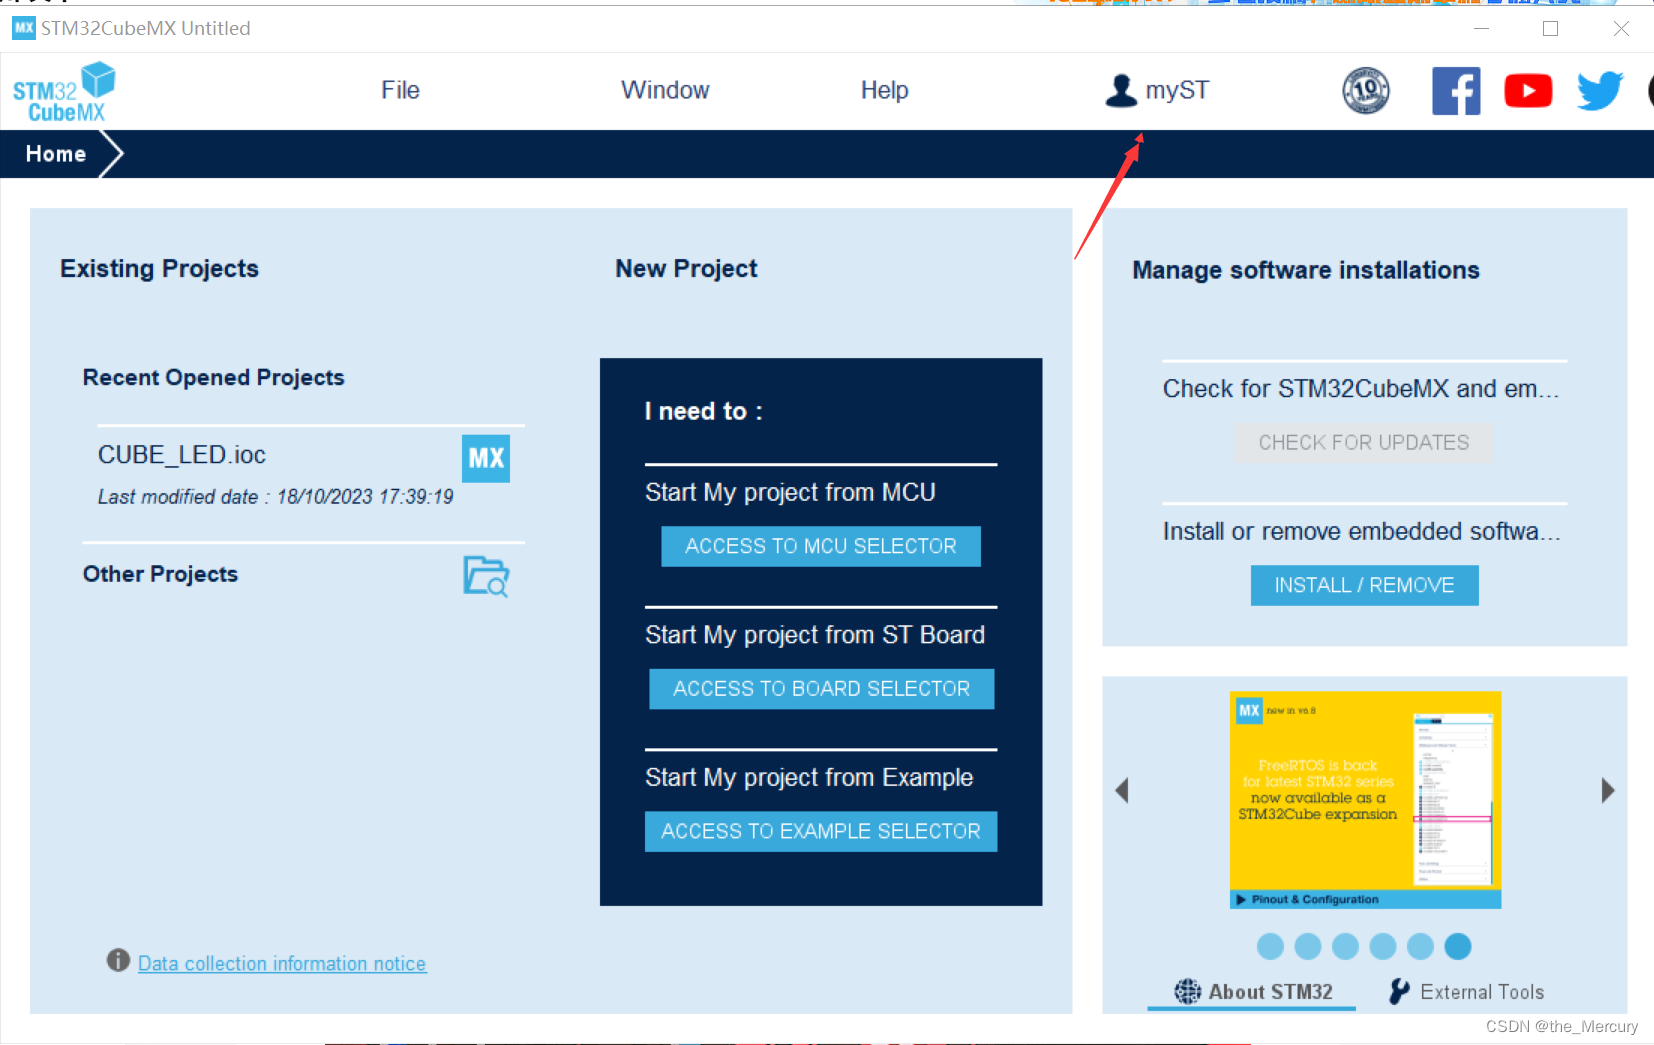Open Data collection information notice link
Screen dimensions: 1654x1045
pyautogui.click(x=282, y=963)
